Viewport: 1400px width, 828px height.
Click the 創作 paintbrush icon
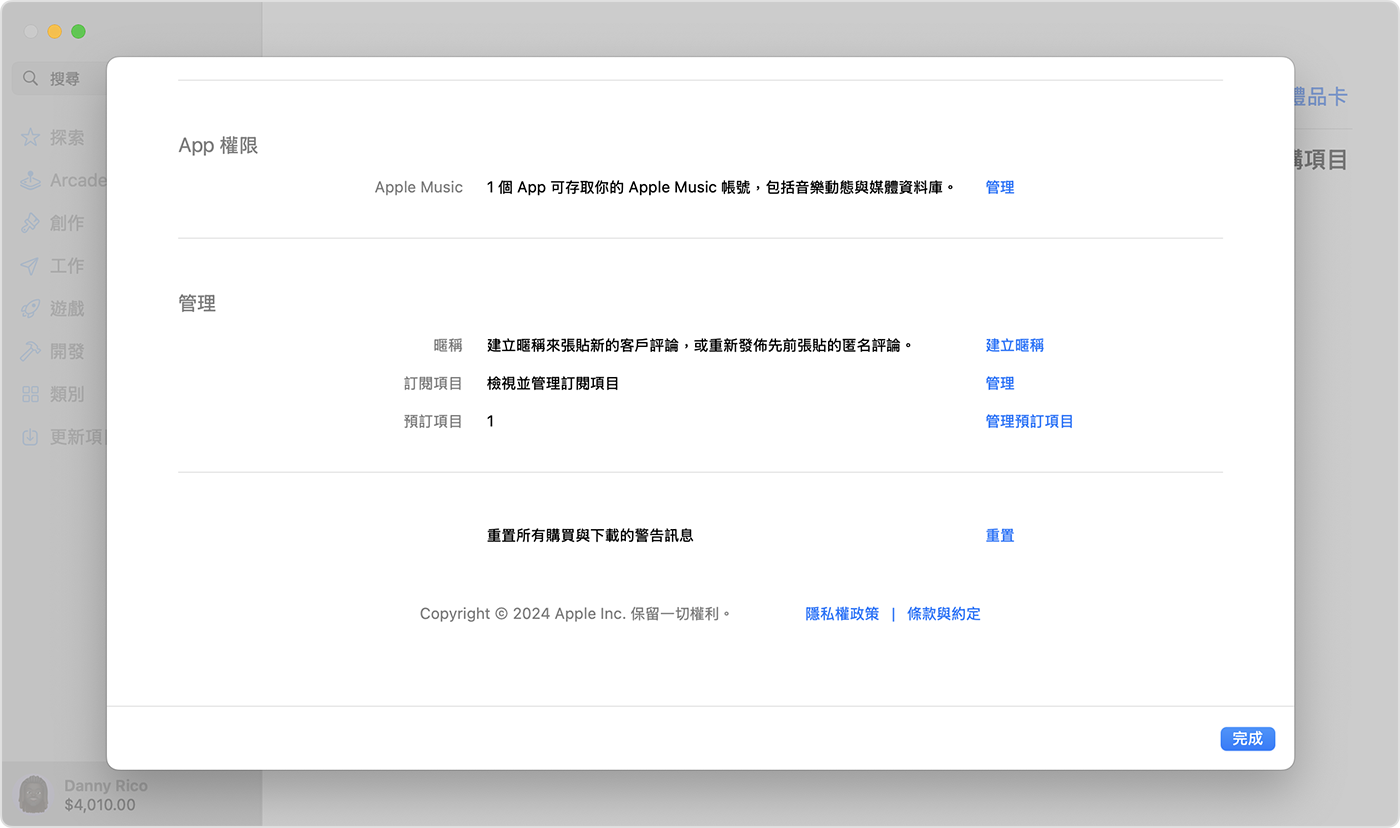(x=31, y=223)
